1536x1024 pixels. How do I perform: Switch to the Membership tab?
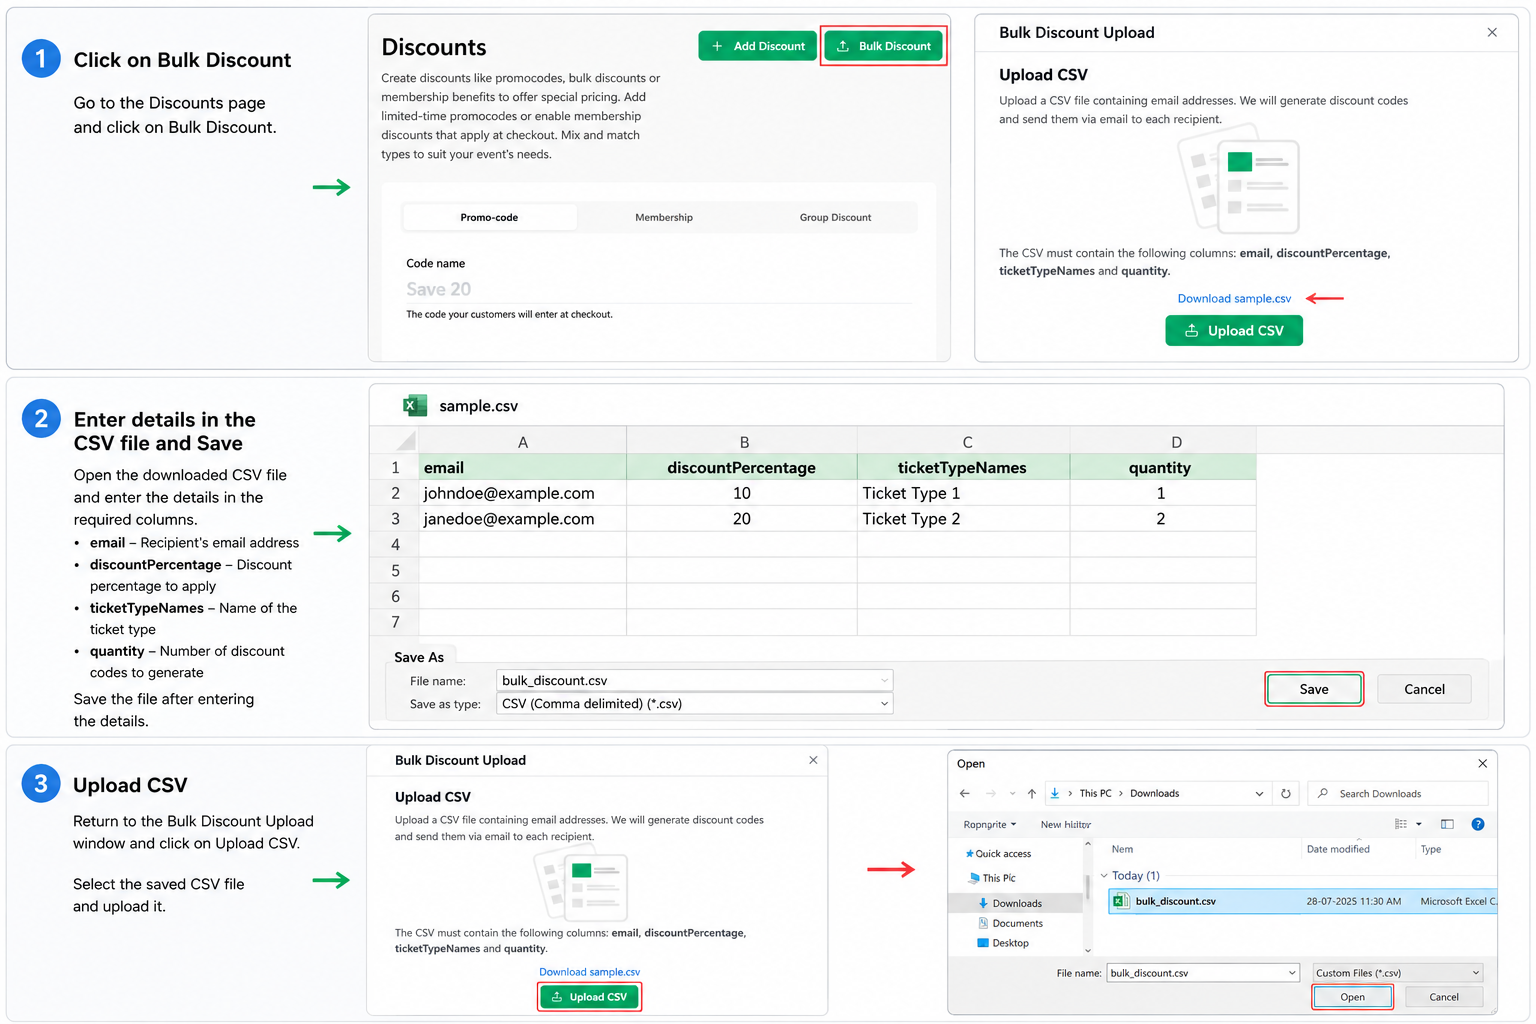point(664,217)
